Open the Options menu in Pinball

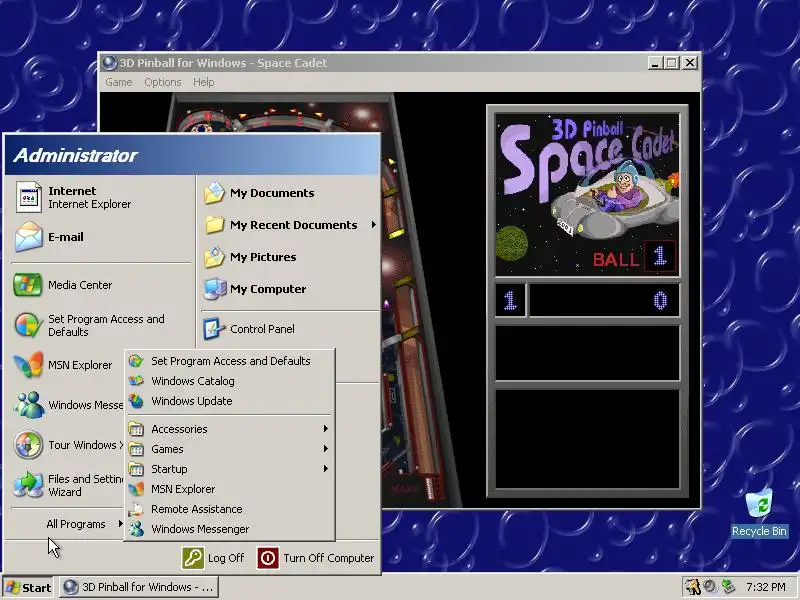163,82
